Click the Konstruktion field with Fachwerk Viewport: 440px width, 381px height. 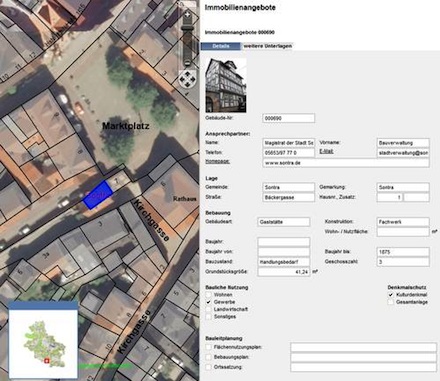click(x=403, y=222)
